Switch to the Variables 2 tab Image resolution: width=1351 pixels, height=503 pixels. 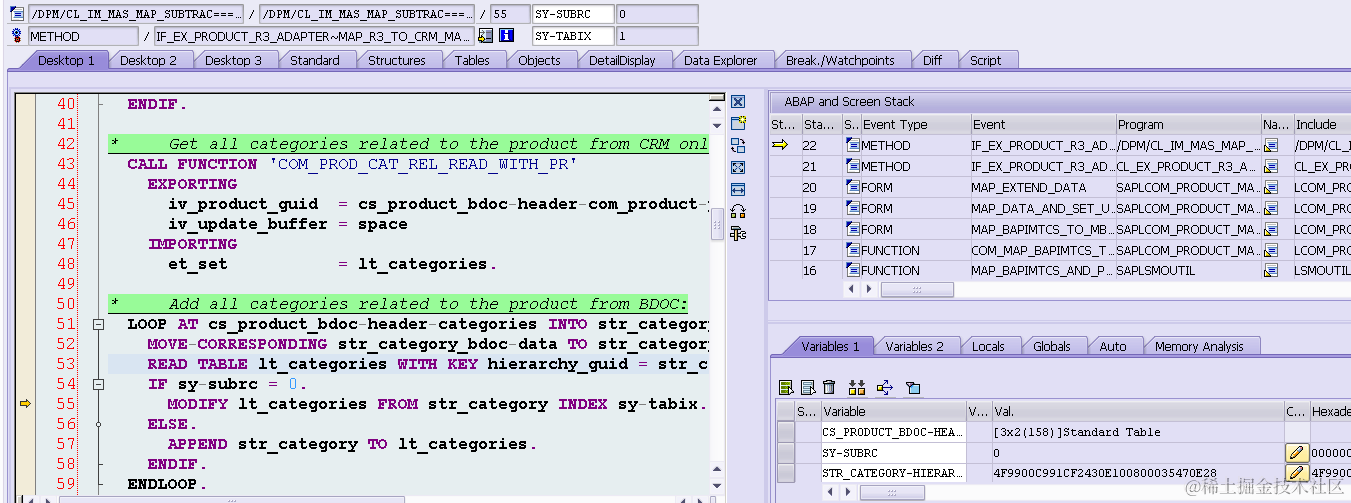915,346
